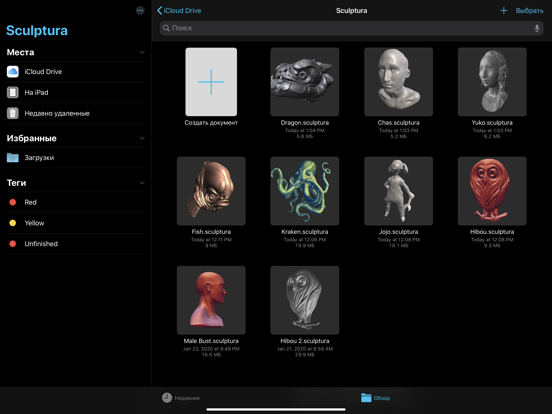Switch to the Обзор tab label

point(382,398)
